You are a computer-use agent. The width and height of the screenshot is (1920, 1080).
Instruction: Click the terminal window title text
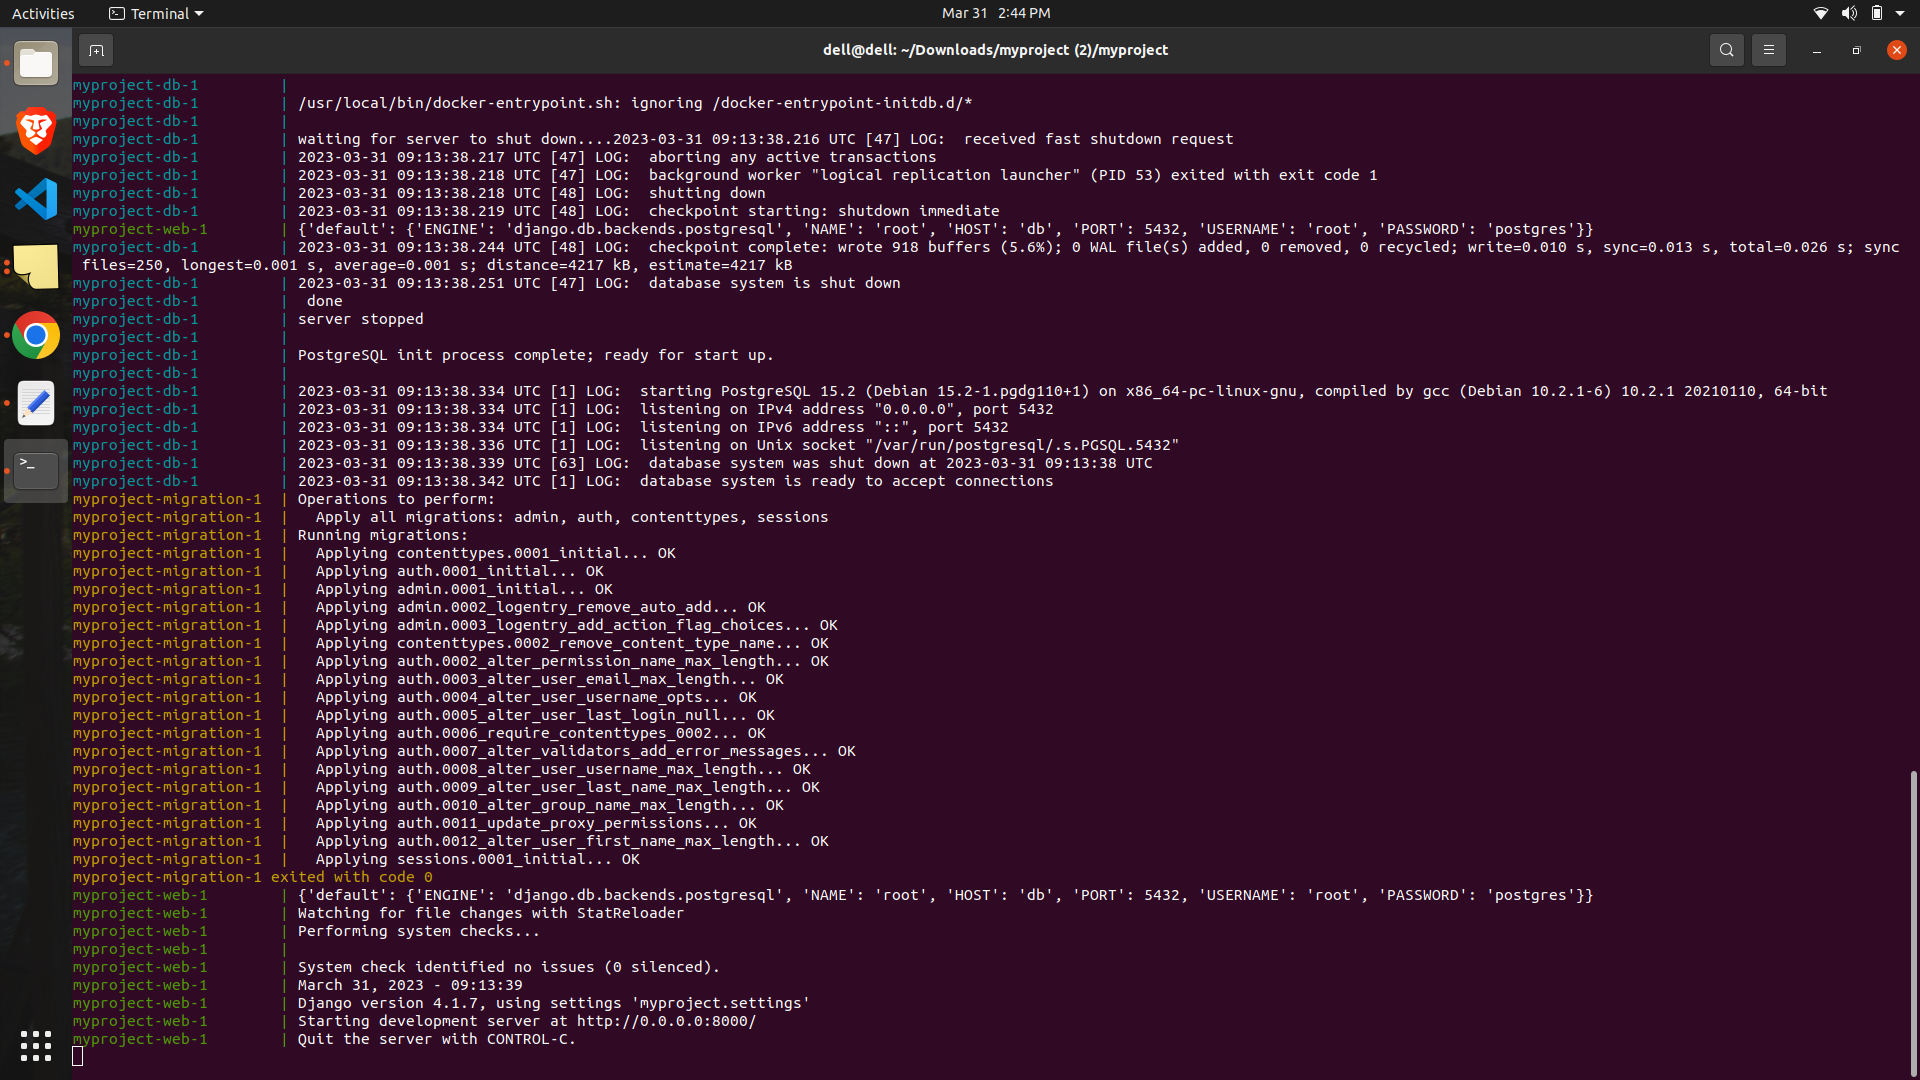click(x=995, y=50)
